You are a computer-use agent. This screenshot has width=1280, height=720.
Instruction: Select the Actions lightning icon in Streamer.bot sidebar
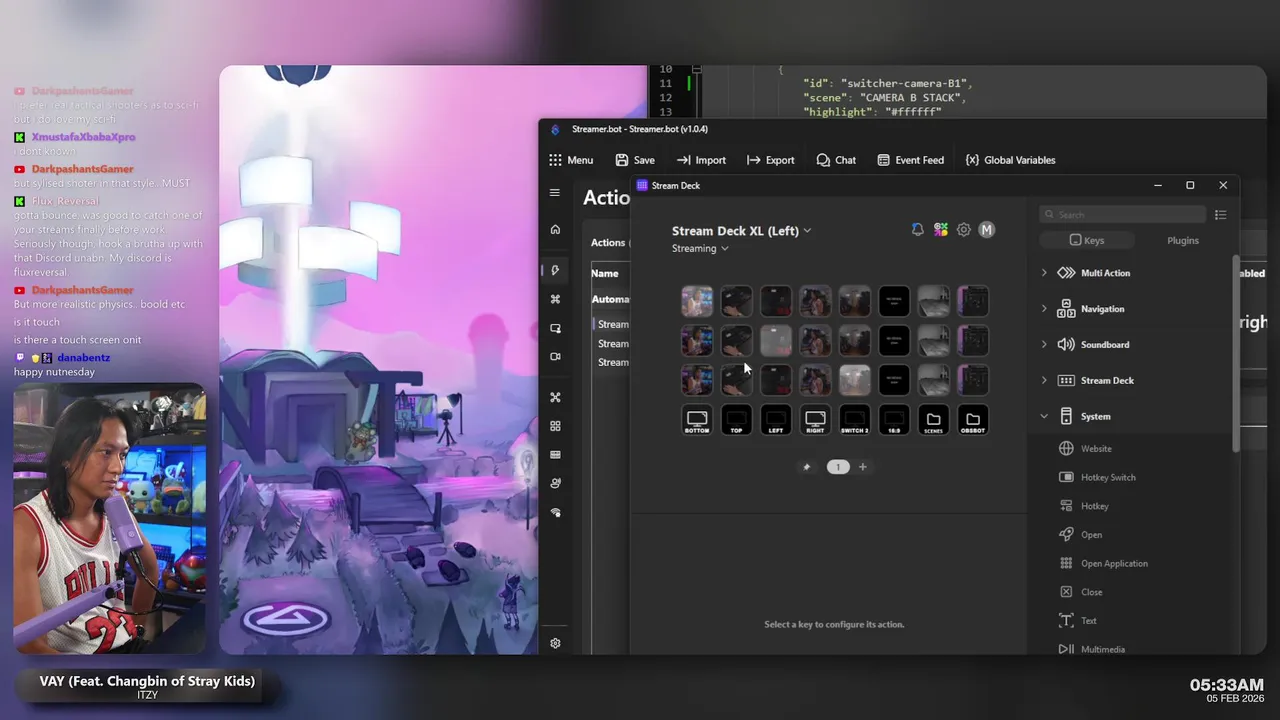click(555, 270)
